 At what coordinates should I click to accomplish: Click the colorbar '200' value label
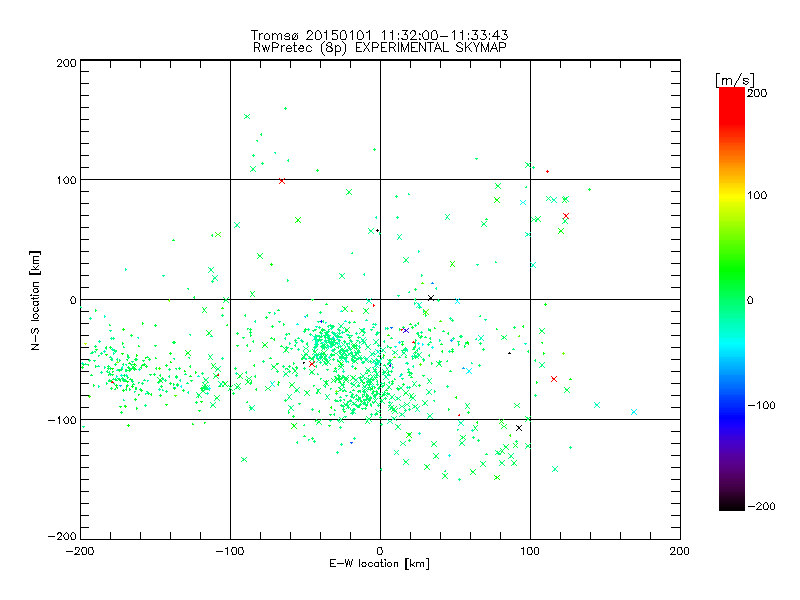(x=757, y=93)
